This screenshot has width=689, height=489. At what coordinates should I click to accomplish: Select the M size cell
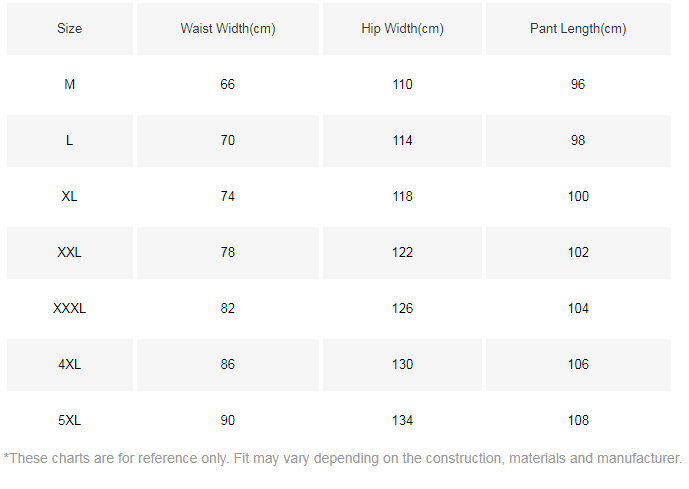coord(70,85)
